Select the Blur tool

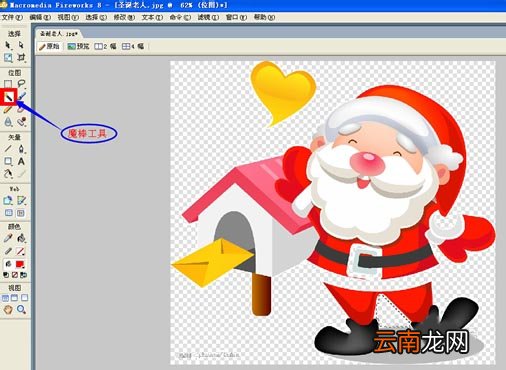(x=8, y=122)
